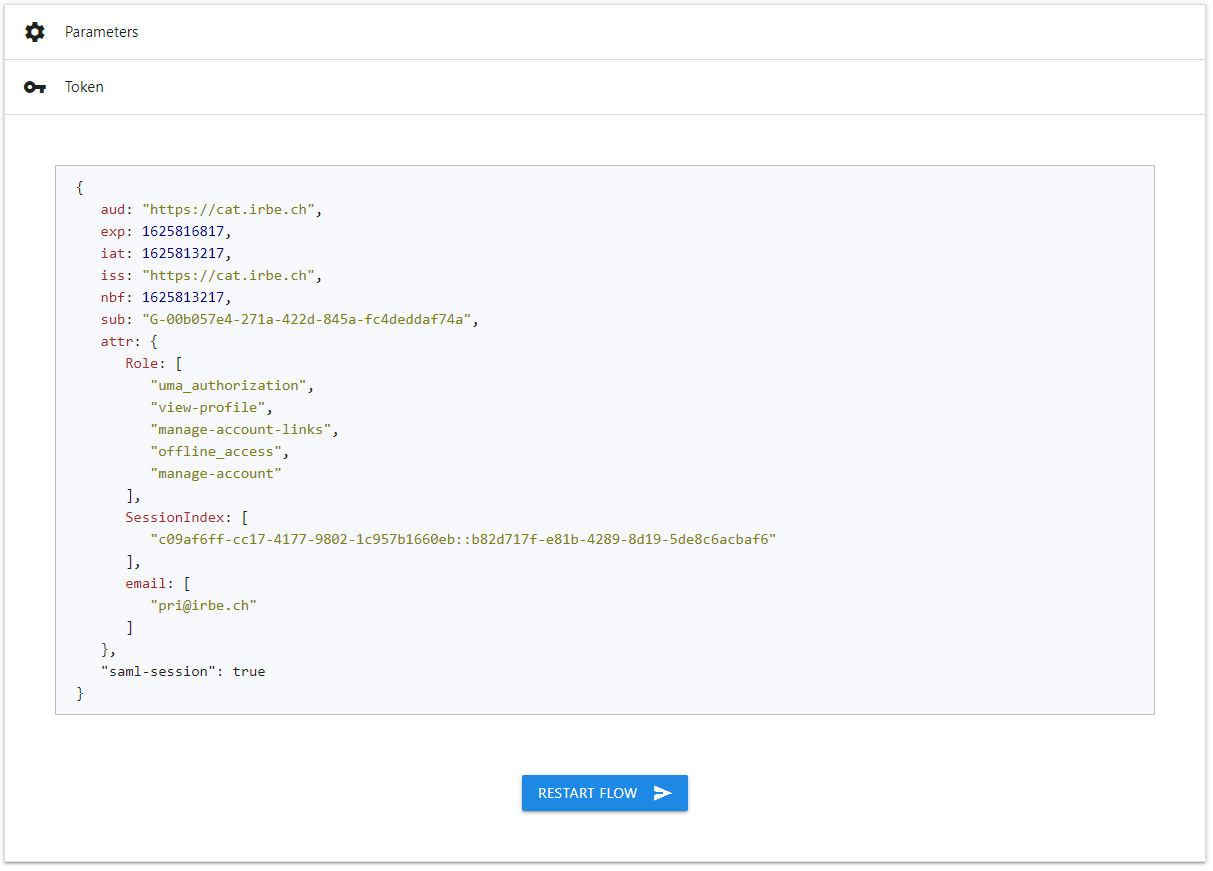The image size is (1213, 871).
Task: Click the nbf value 1625813217
Action: tap(184, 298)
